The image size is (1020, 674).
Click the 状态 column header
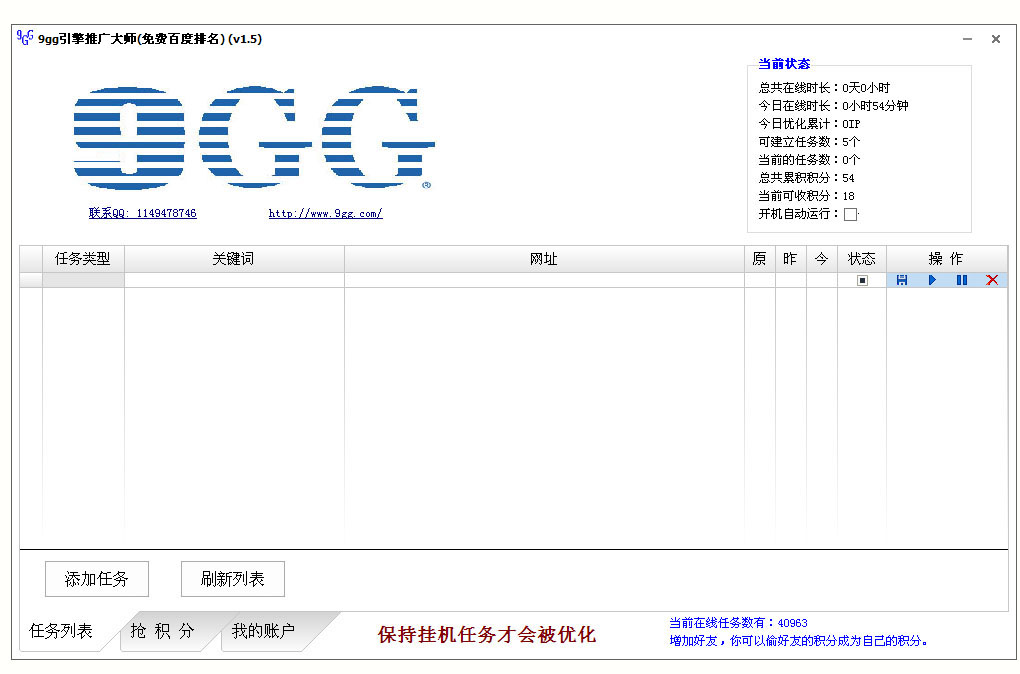(x=862, y=259)
